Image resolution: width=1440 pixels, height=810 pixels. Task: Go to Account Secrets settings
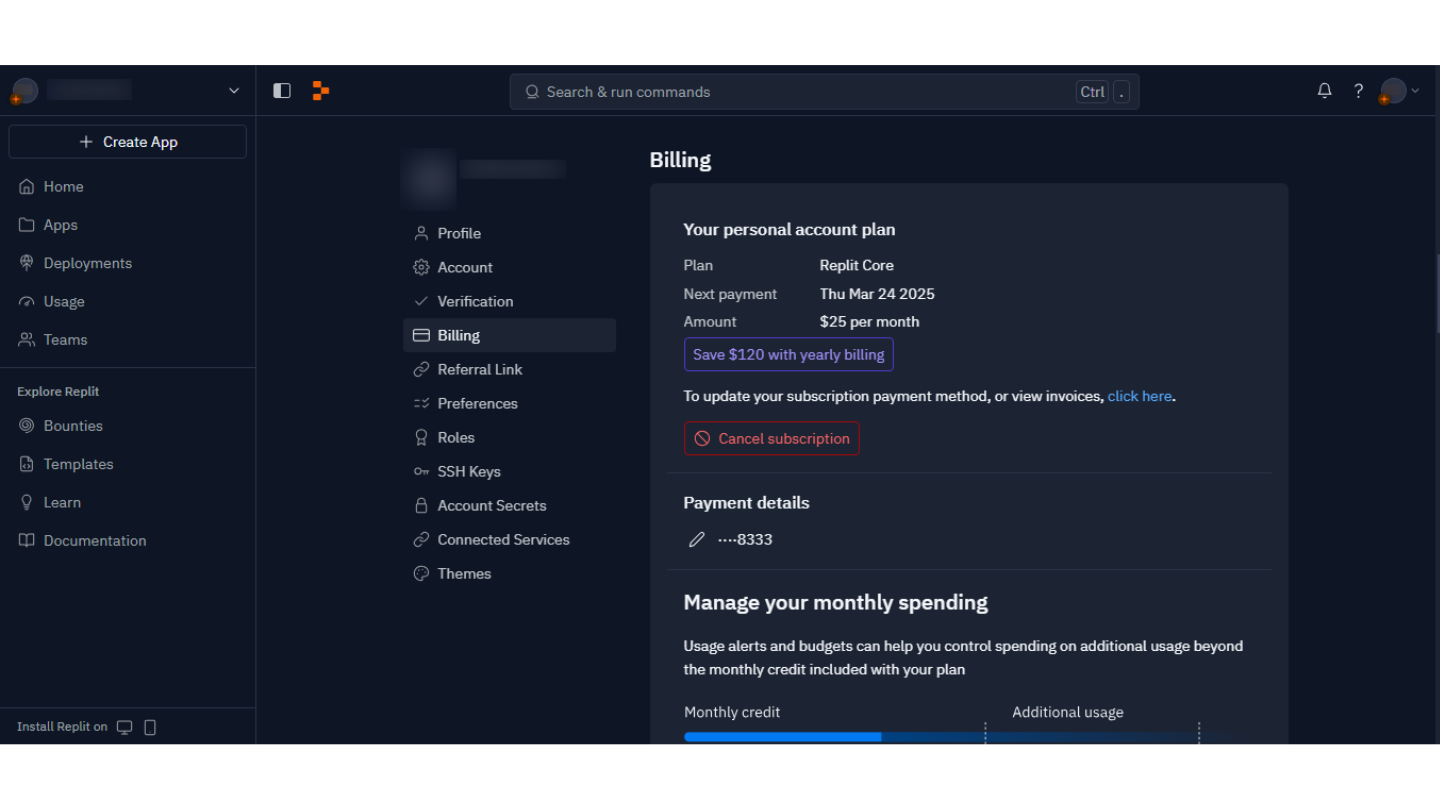point(491,506)
